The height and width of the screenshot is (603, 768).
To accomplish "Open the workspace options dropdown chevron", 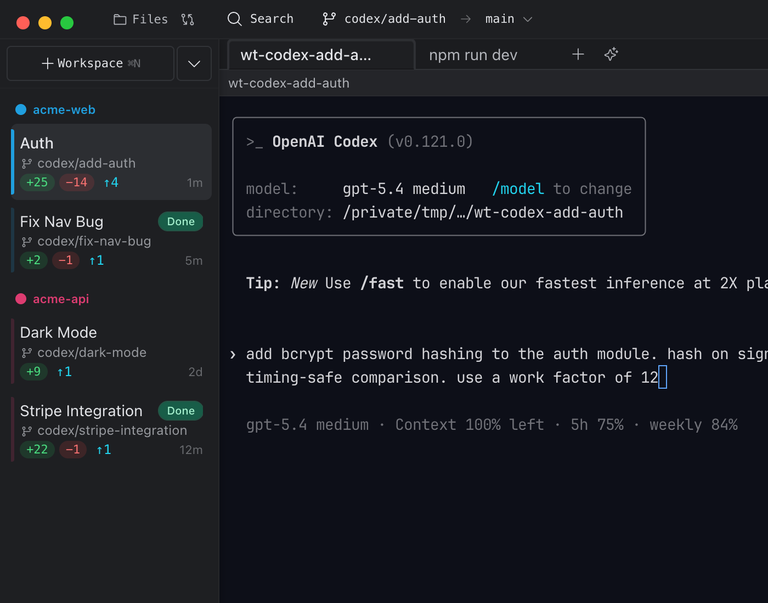I will tap(194, 64).
